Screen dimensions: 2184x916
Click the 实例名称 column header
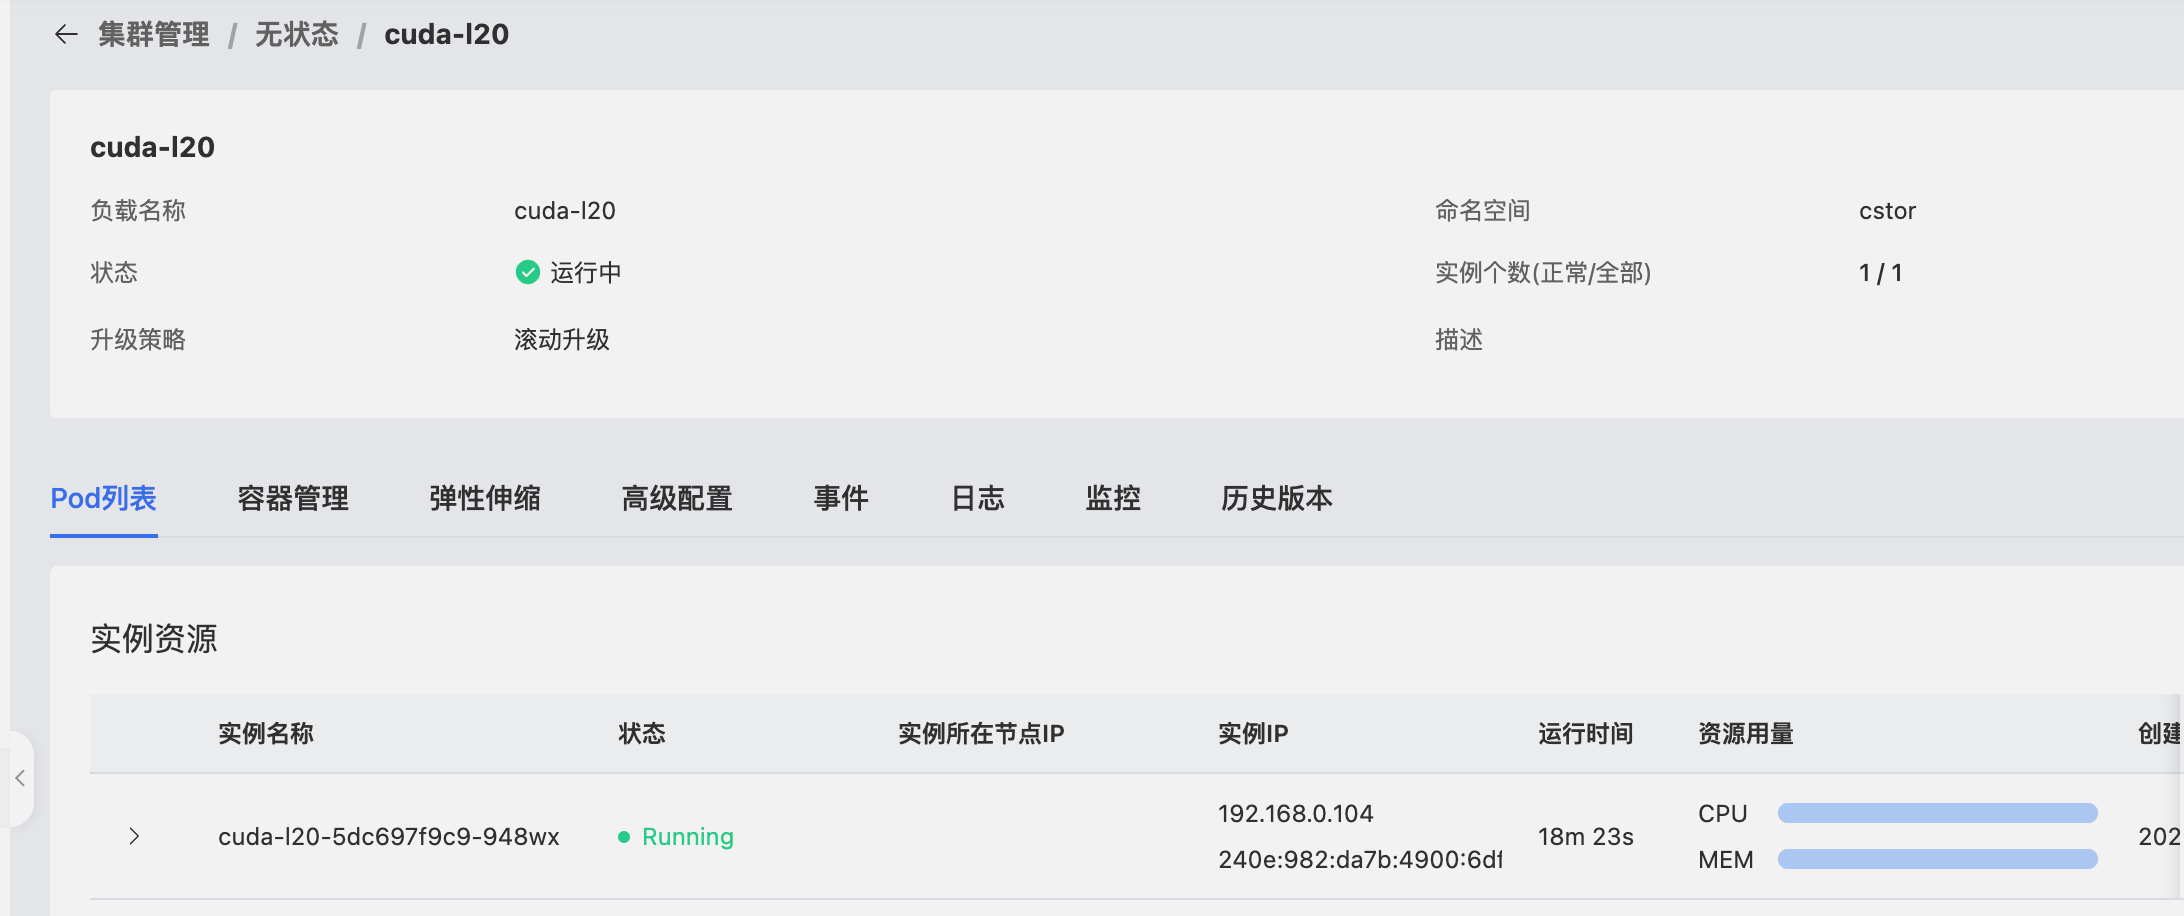click(x=266, y=734)
